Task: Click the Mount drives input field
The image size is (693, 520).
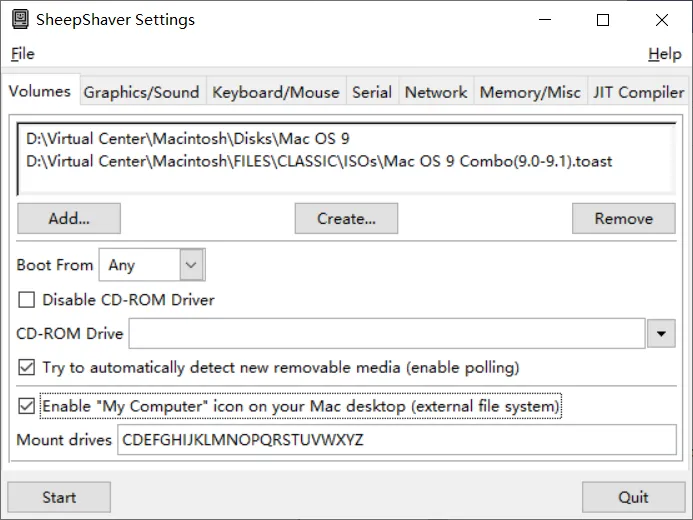Action: pyautogui.click(x=396, y=440)
